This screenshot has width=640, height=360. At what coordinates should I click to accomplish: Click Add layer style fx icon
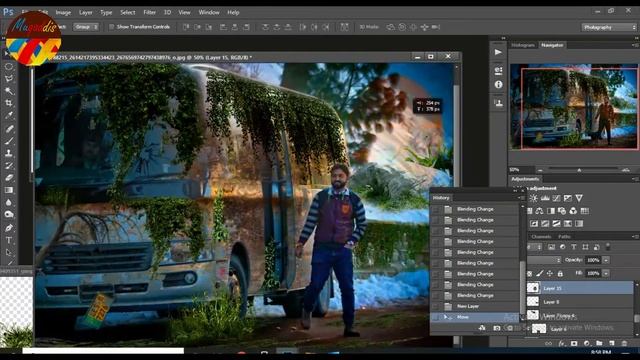[561, 344]
